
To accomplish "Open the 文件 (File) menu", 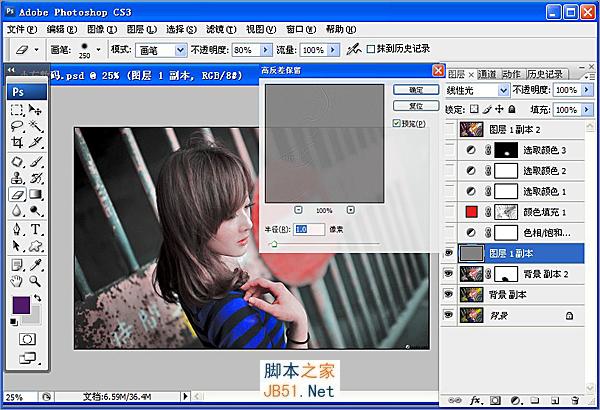I will point(22,29).
